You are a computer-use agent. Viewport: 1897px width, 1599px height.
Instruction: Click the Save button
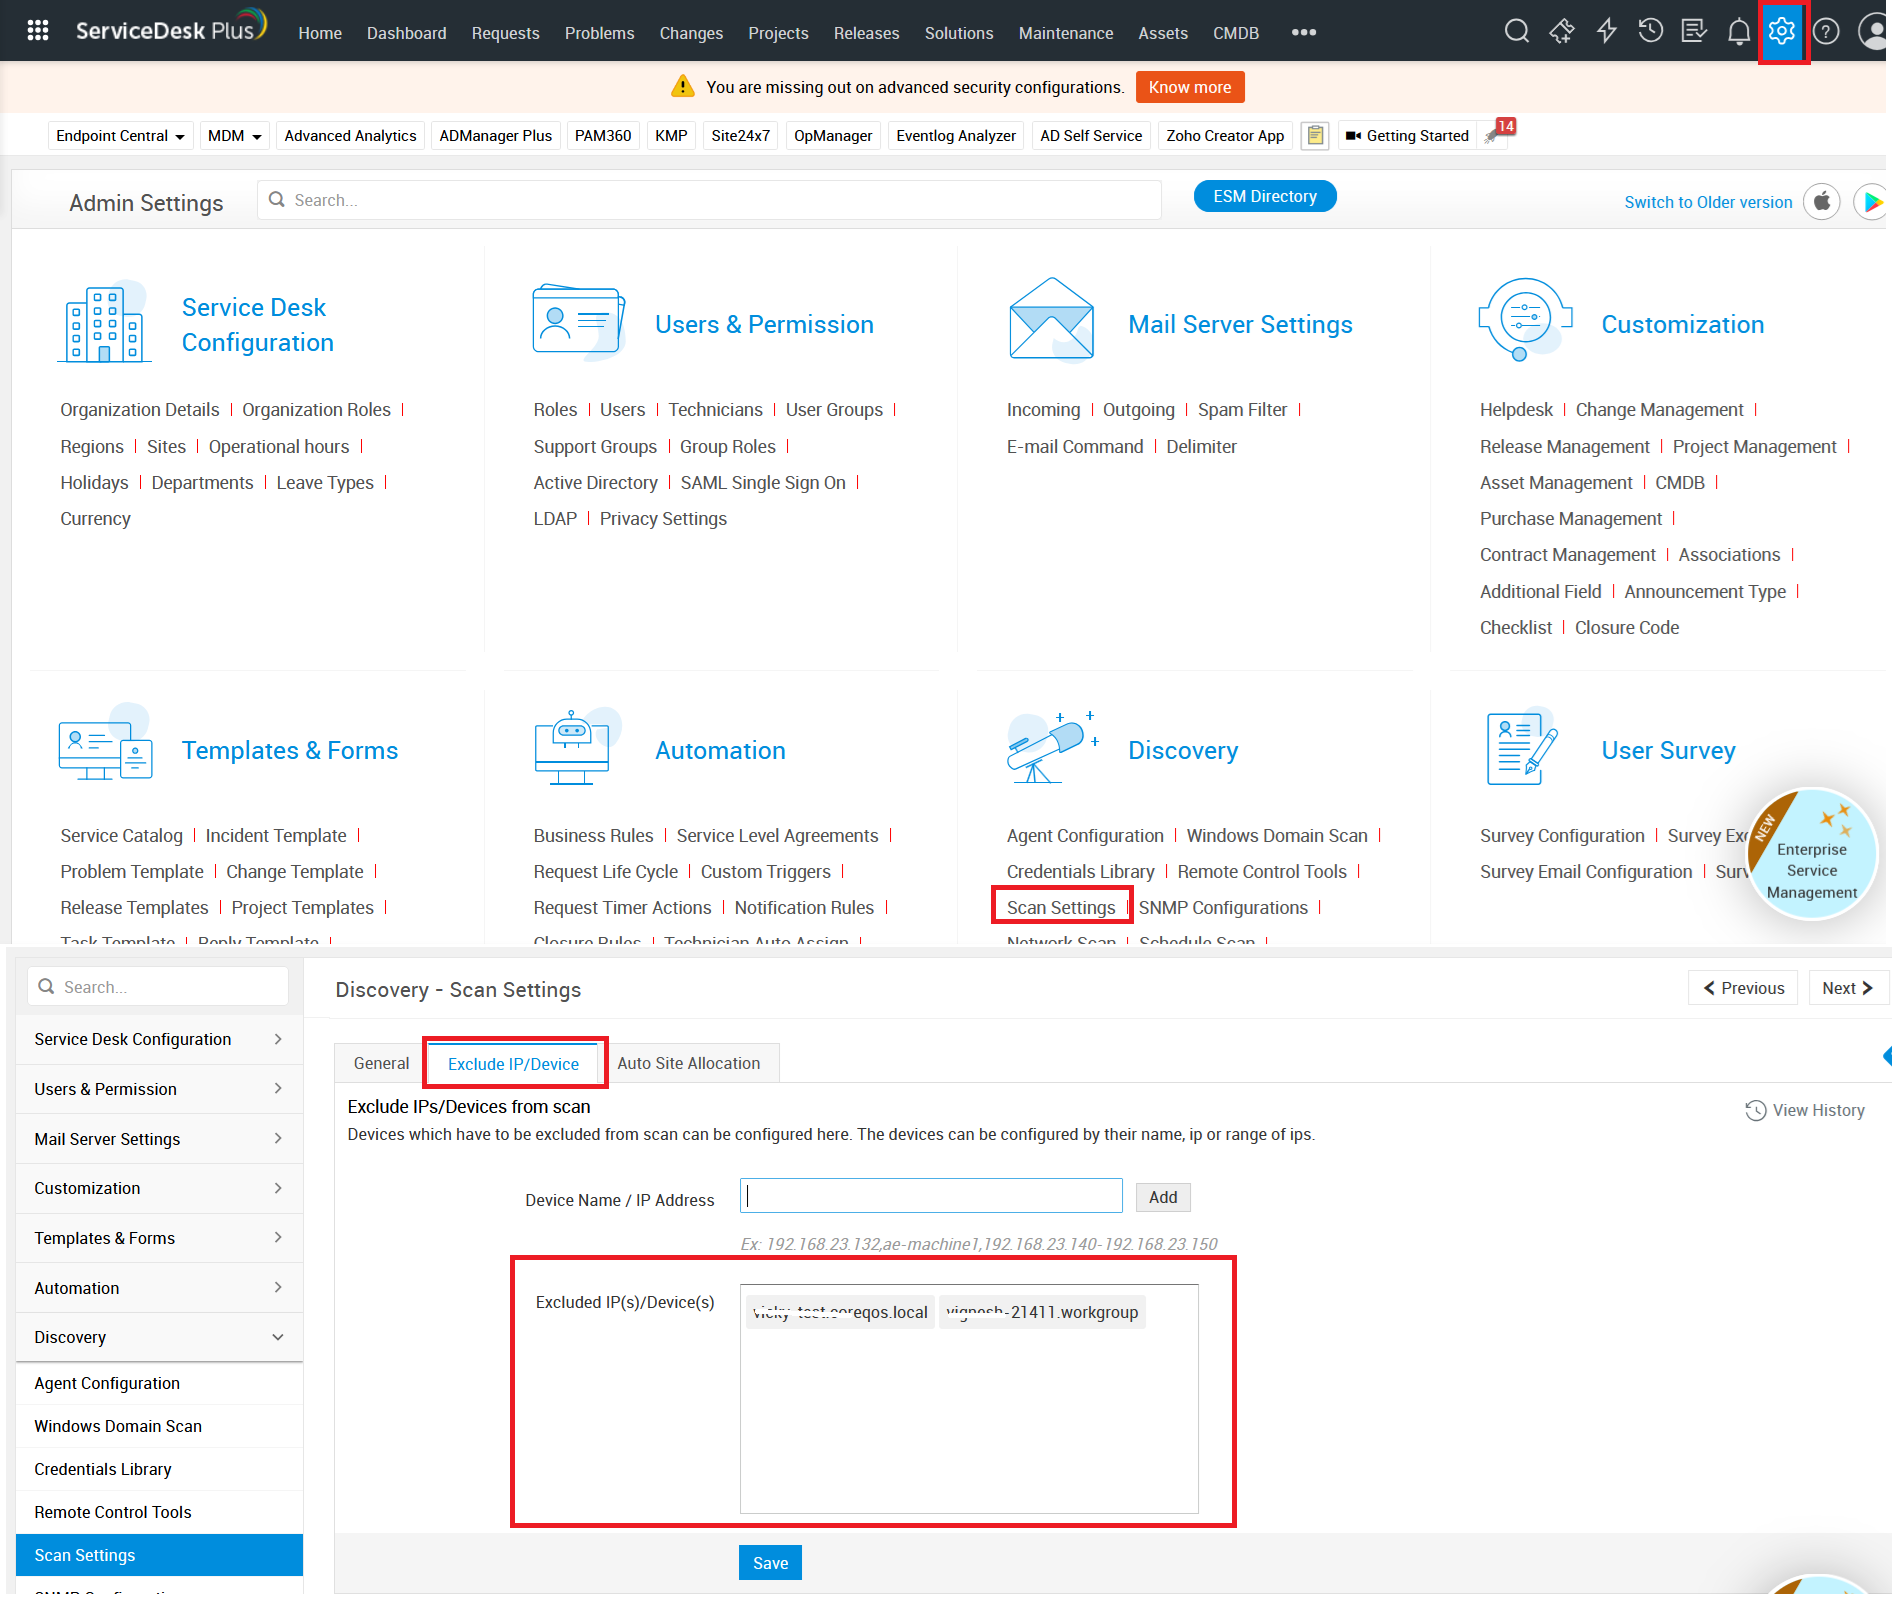pyautogui.click(x=769, y=1563)
